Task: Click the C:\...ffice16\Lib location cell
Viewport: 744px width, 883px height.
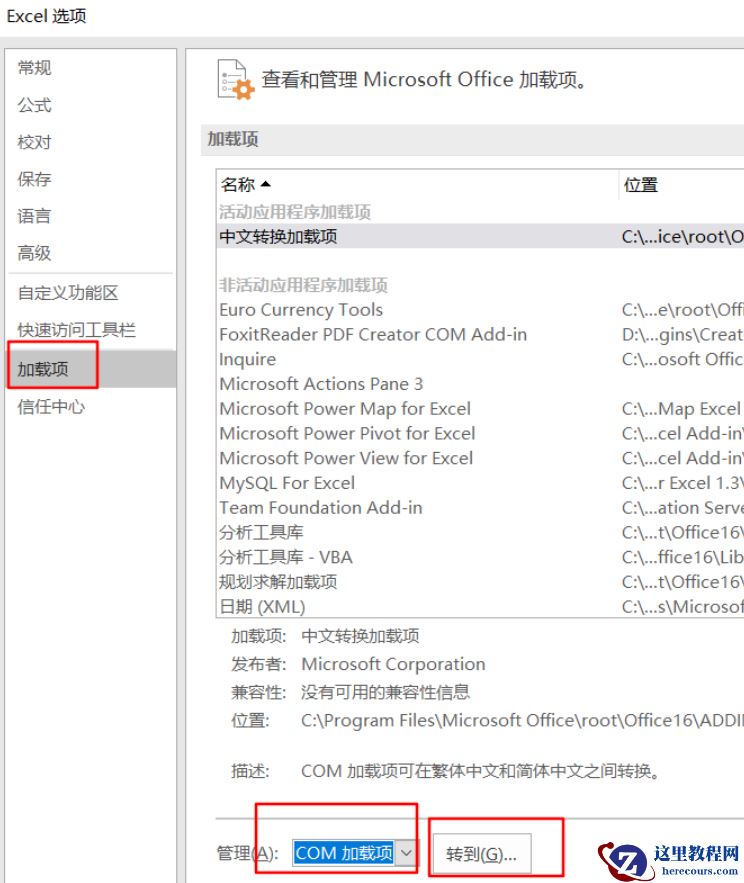Action: (682, 558)
